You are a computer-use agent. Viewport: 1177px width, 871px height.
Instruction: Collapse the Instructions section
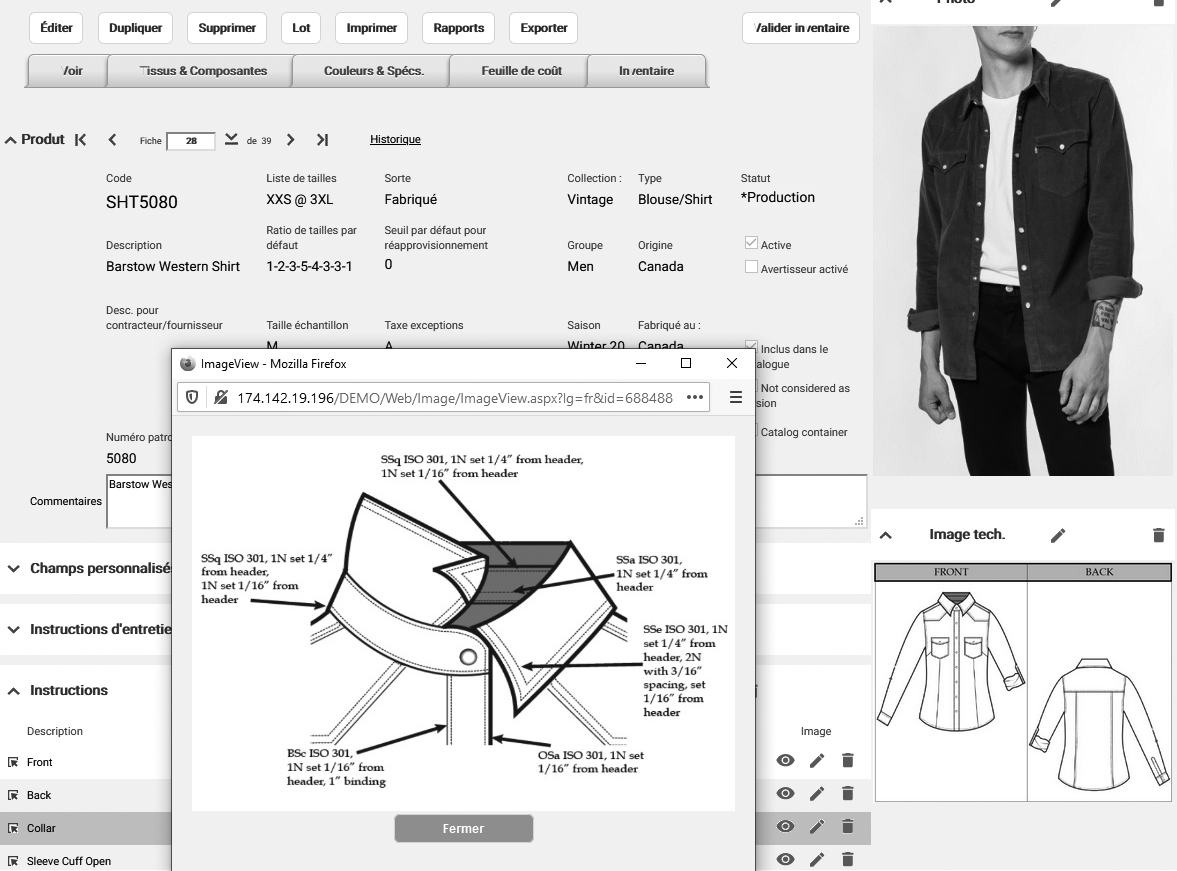[x=14, y=691]
